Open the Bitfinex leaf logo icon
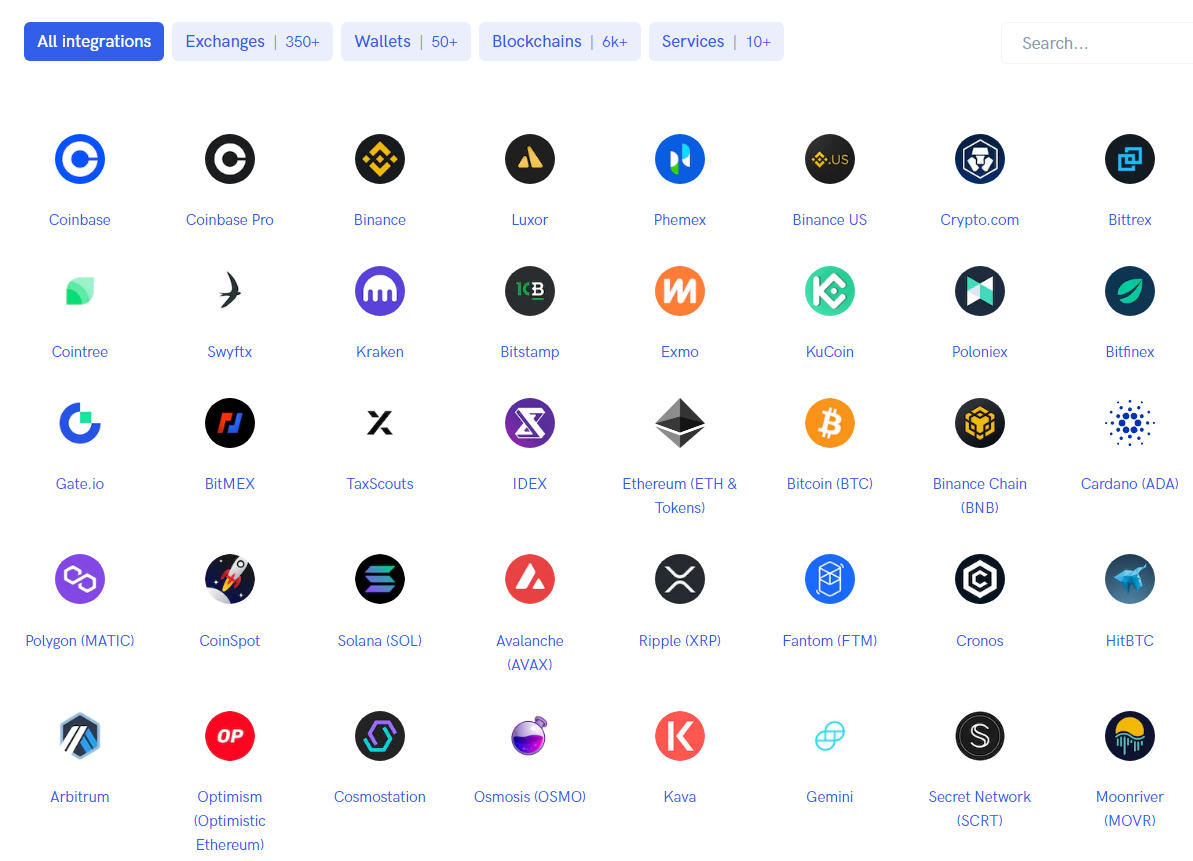The width and height of the screenshot is (1193, 861). (1129, 291)
